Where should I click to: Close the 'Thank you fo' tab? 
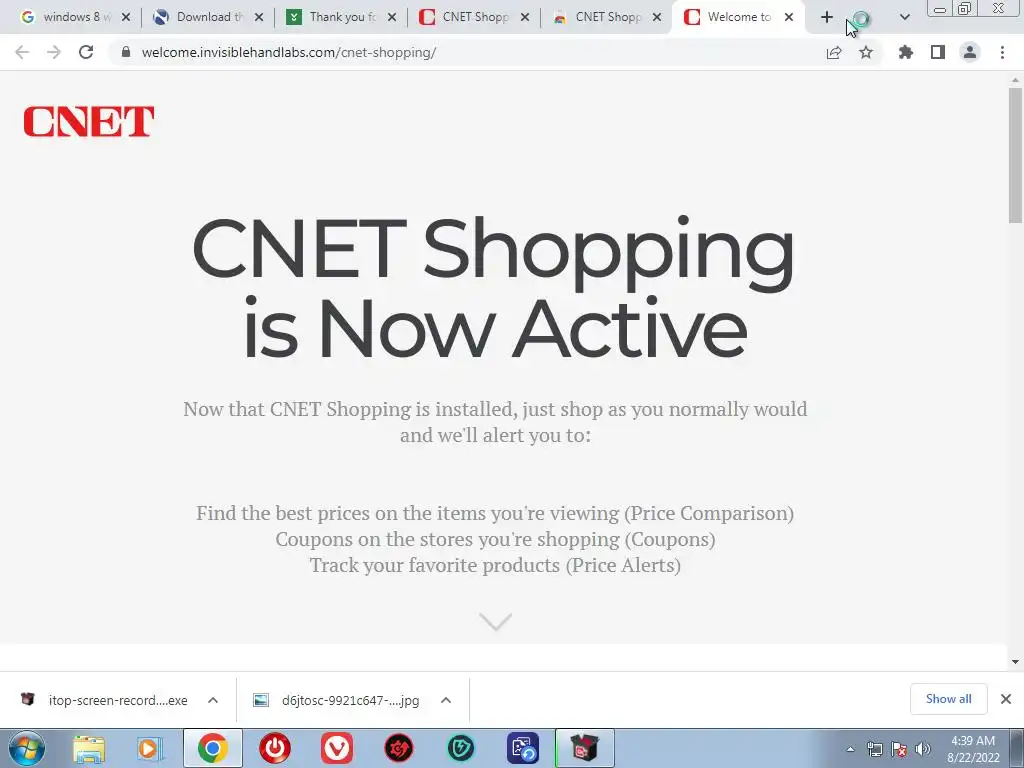click(392, 18)
